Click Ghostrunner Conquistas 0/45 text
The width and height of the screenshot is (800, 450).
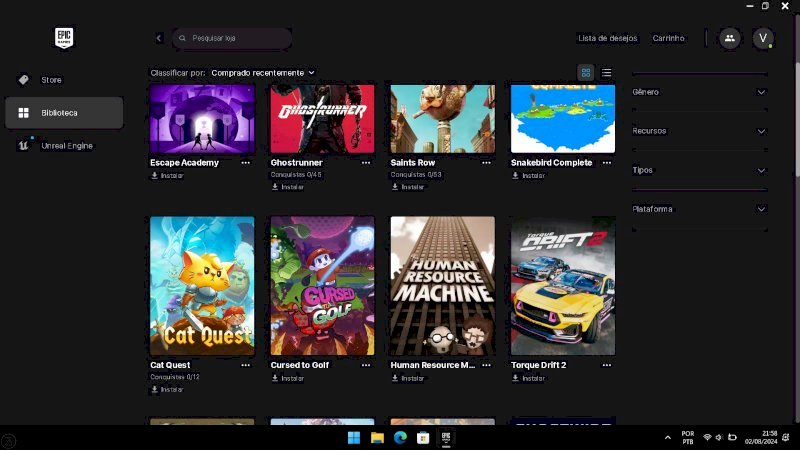pyautogui.click(x=296, y=175)
